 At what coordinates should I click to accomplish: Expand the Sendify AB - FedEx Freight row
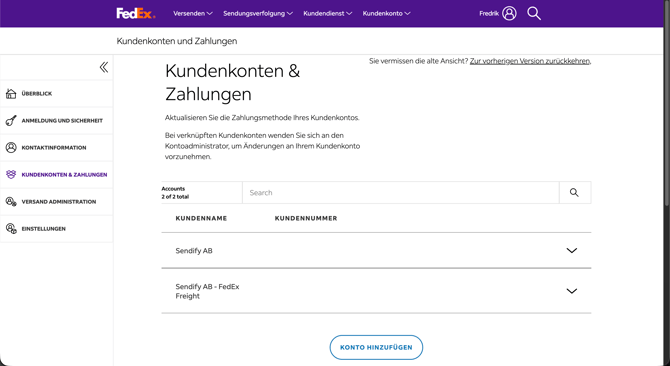click(x=571, y=291)
